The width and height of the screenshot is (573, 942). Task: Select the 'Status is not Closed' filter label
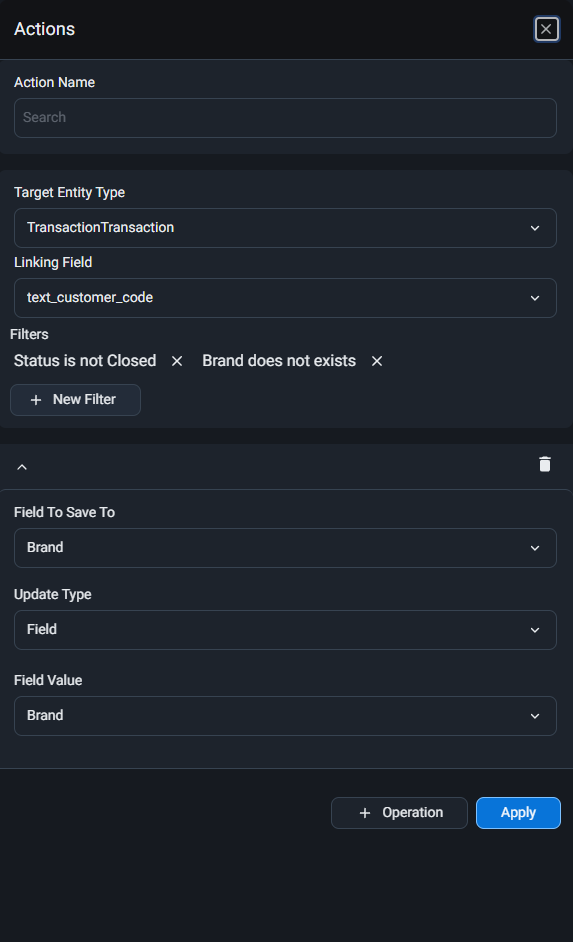pos(85,360)
